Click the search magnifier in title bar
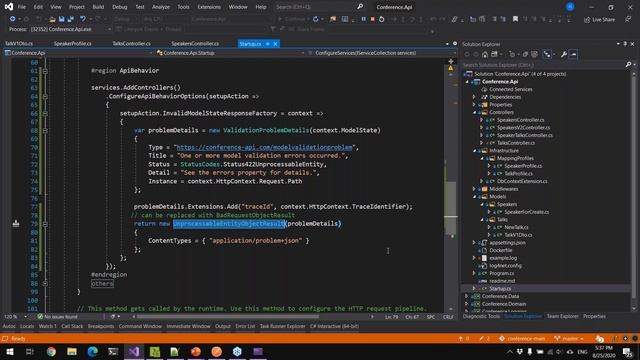This screenshot has height=360, width=640. pyautogui.click(x=360, y=7)
